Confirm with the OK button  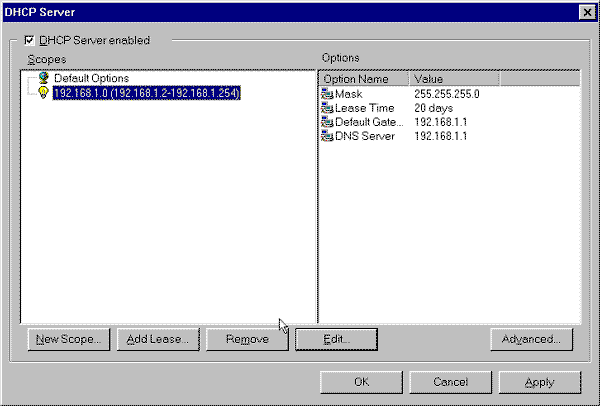click(x=362, y=382)
